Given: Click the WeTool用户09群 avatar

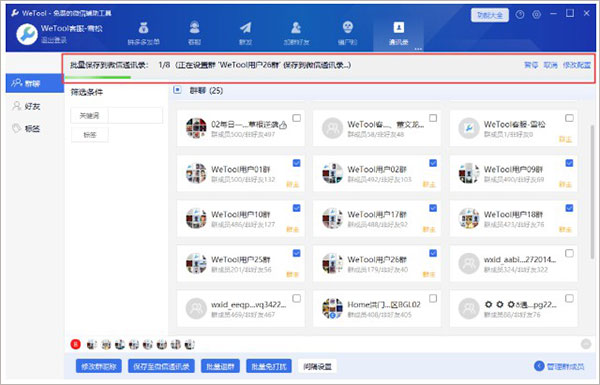Looking at the screenshot, I should 469,173.
